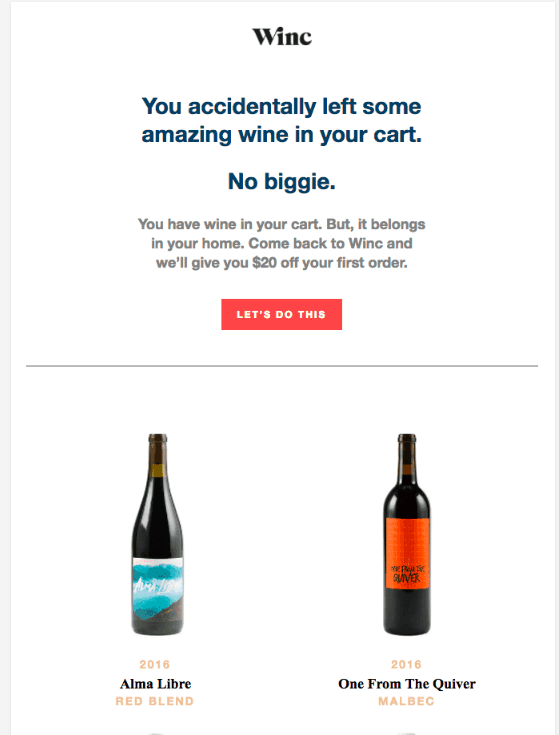559x735 pixels.
Task: Click the Winc logo at top
Action: (282, 37)
